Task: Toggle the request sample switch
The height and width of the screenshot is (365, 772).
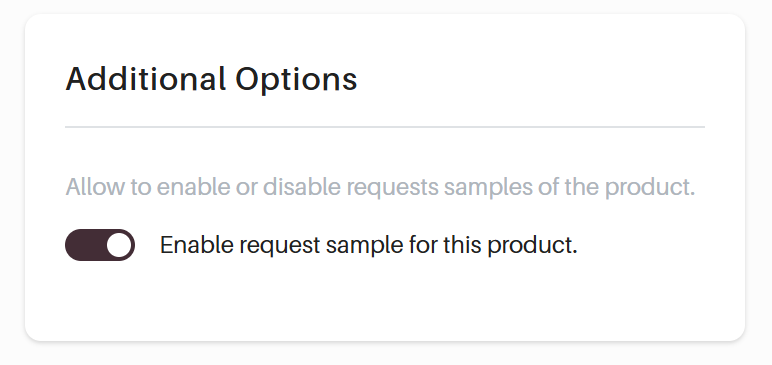Action: 100,245
